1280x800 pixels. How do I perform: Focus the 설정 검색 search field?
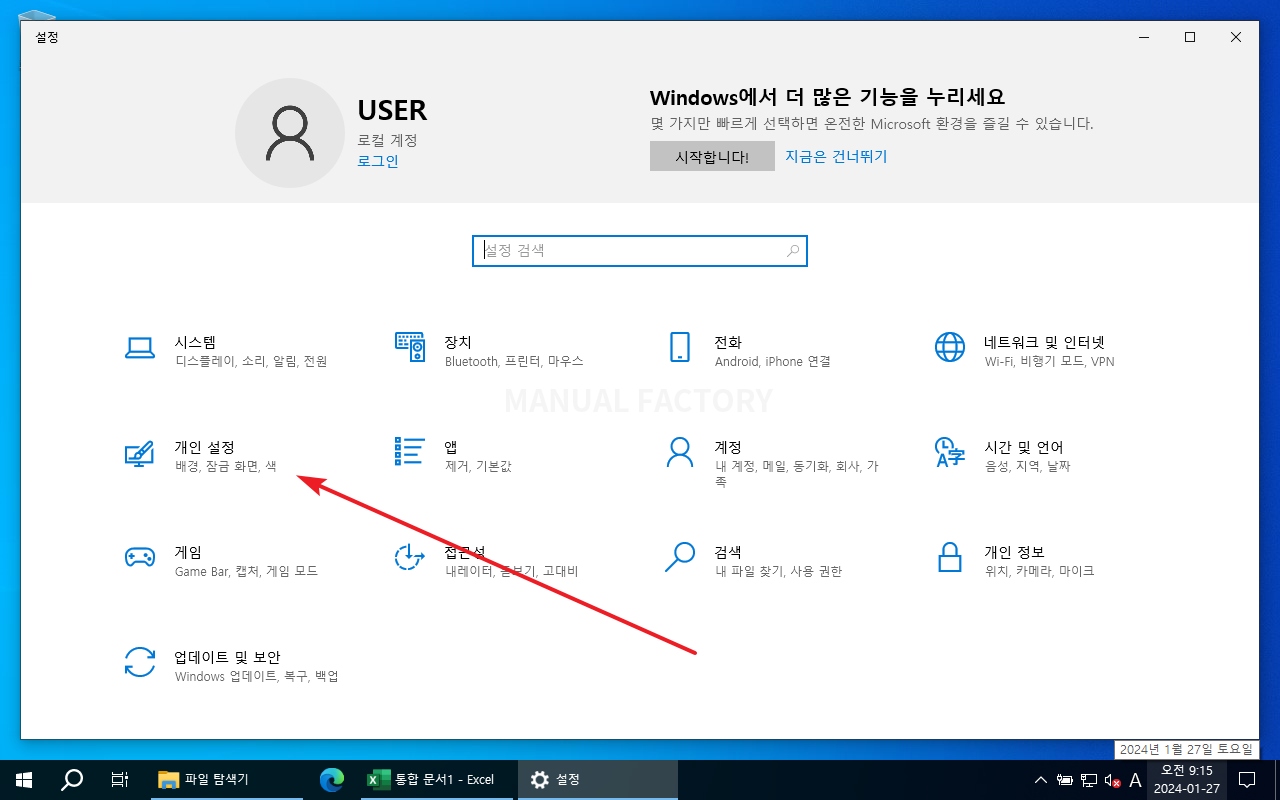[x=640, y=251]
